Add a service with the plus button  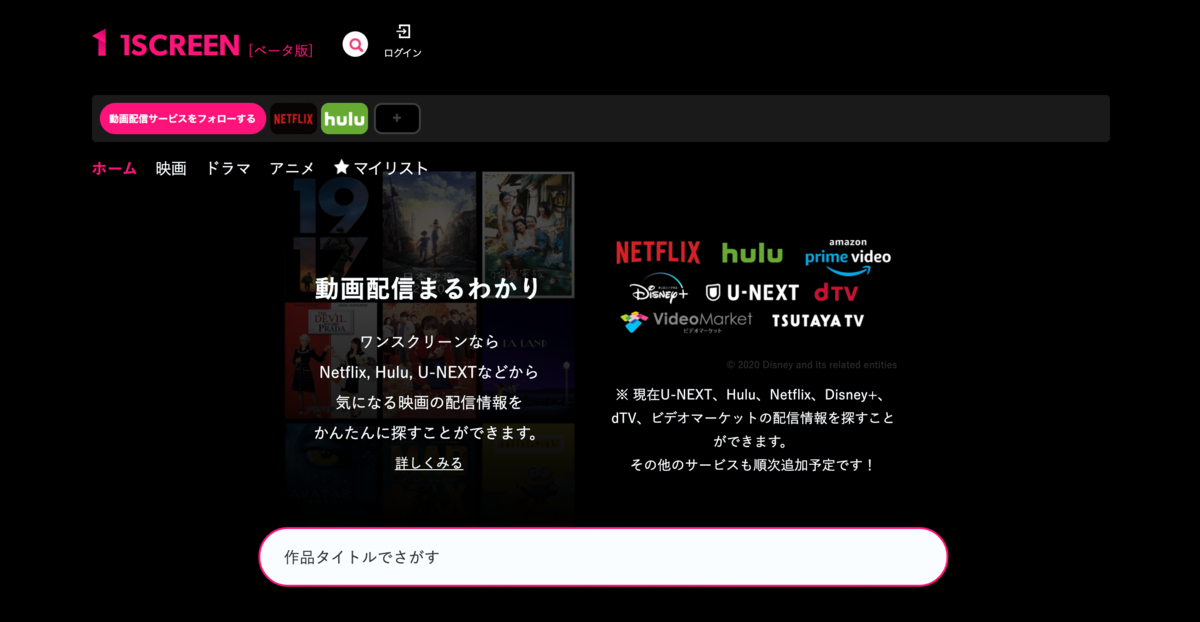397,119
